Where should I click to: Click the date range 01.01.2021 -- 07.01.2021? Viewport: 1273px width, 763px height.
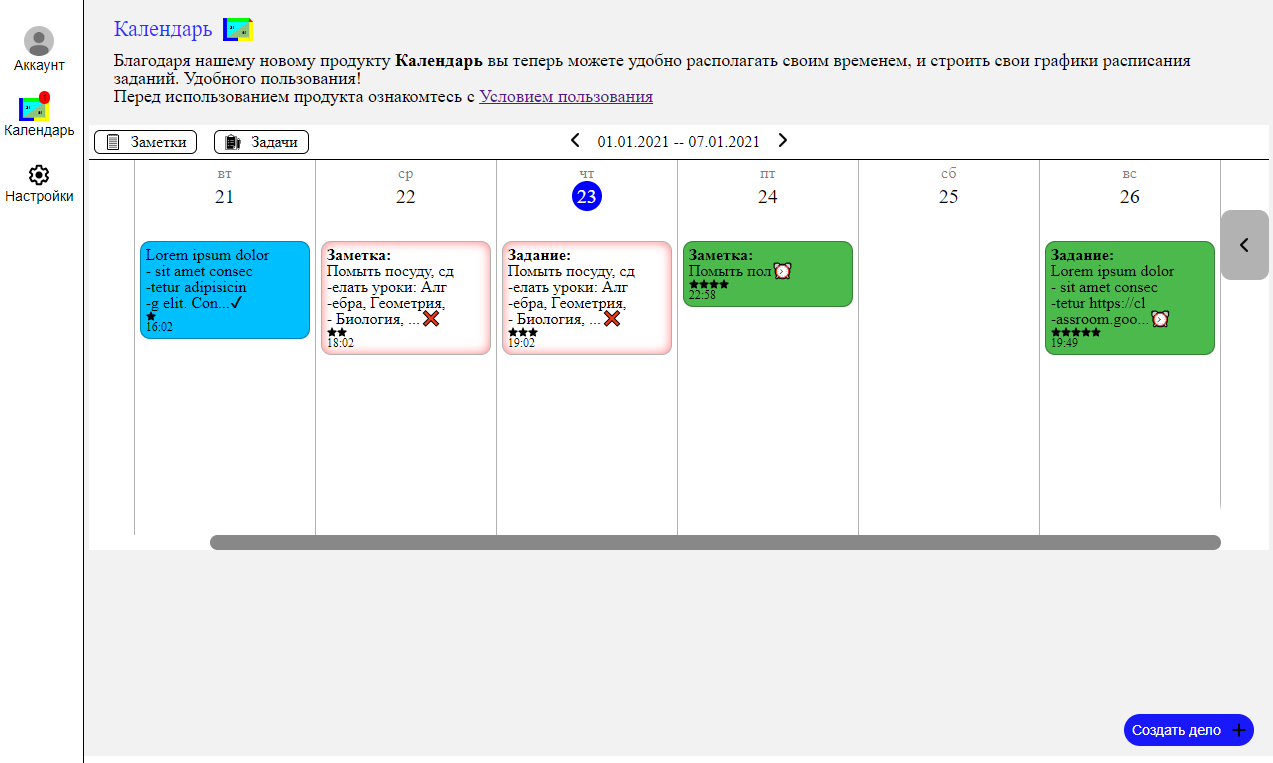[x=679, y=142]
